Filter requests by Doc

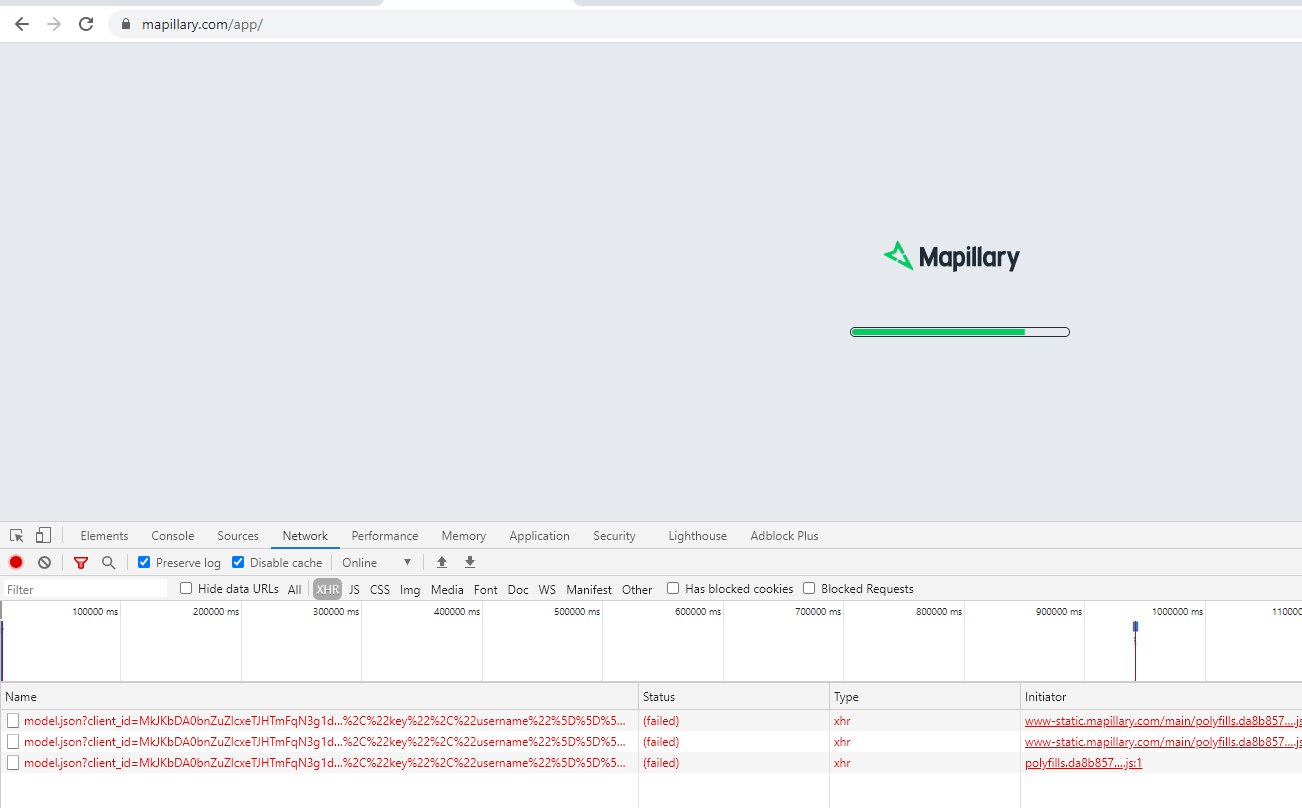518,590
